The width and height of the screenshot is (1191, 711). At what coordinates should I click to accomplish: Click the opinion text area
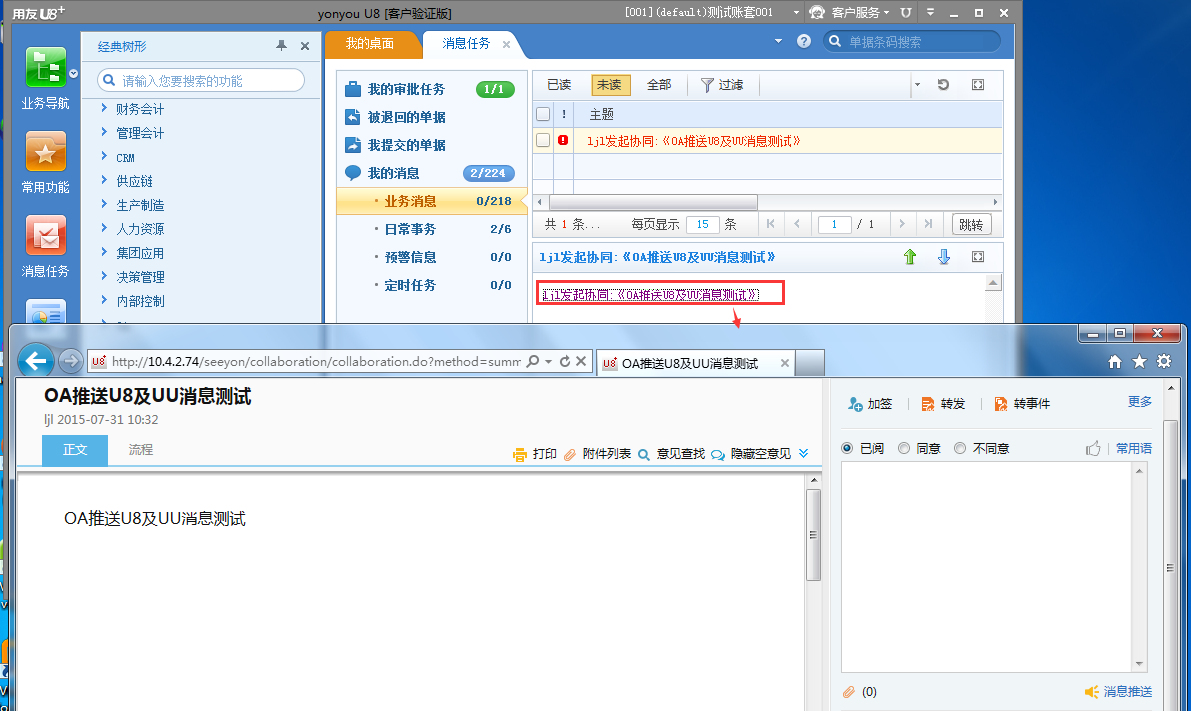tap(987, 567)
